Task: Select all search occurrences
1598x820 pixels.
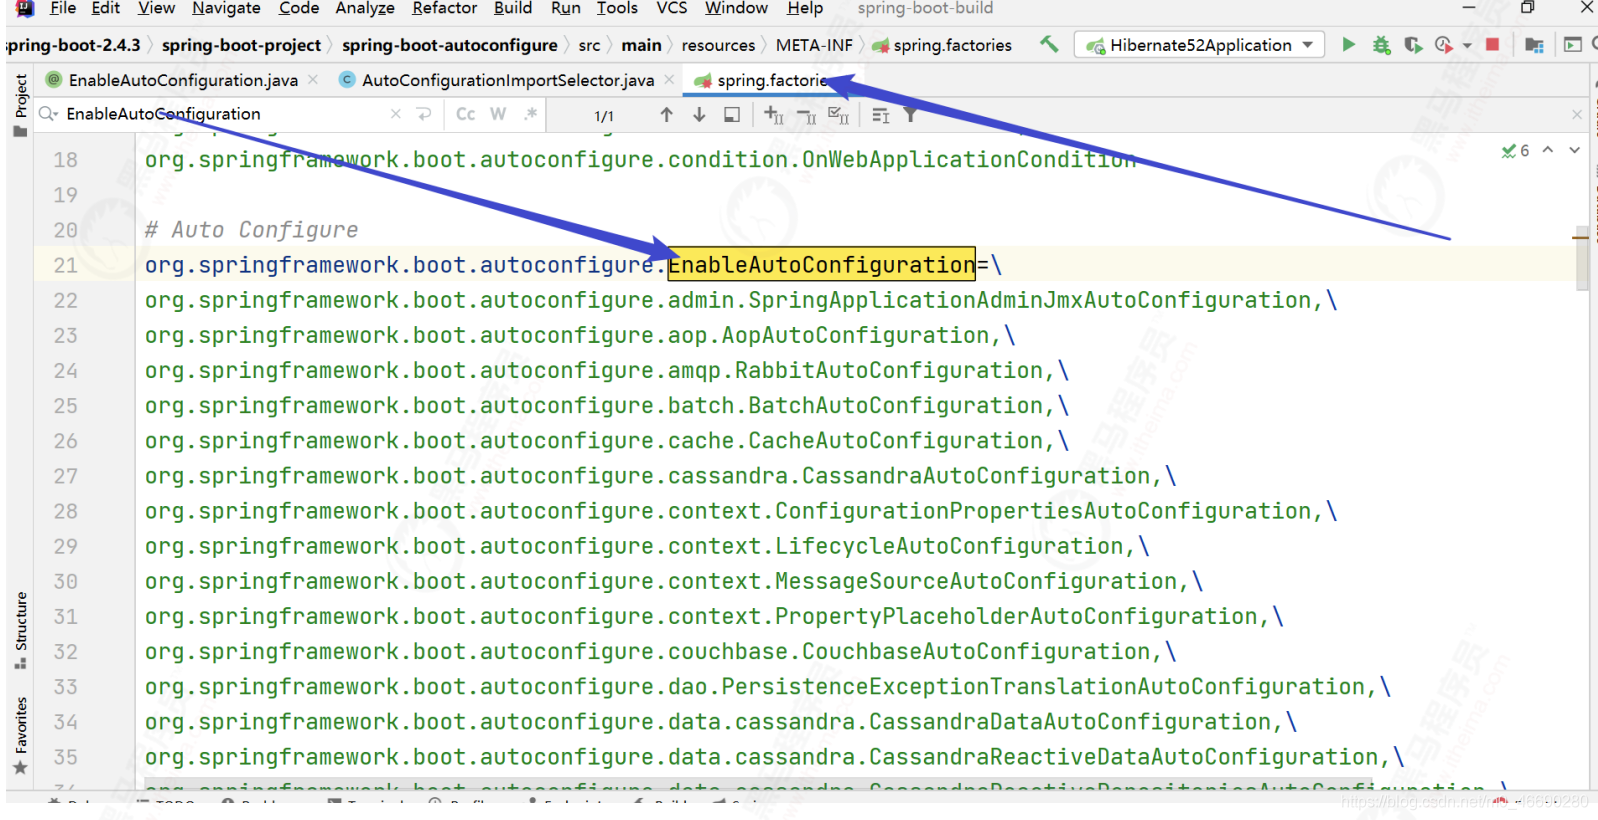Action: click(x=839, y=115)
